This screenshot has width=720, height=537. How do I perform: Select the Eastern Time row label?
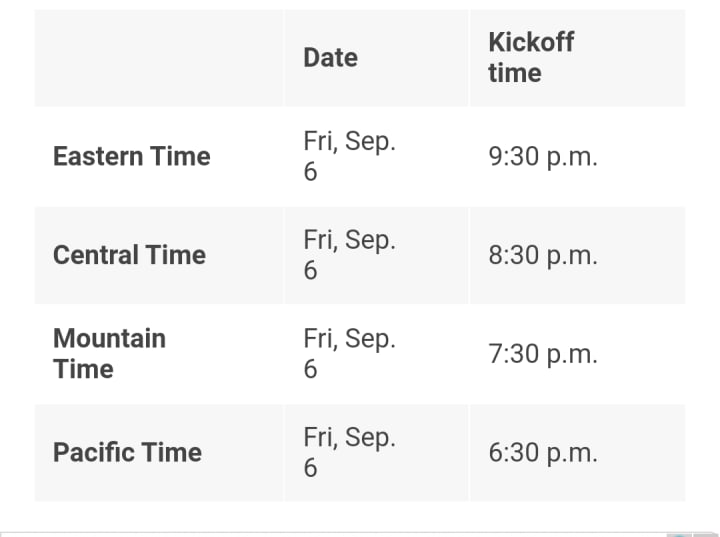[131, 156]
